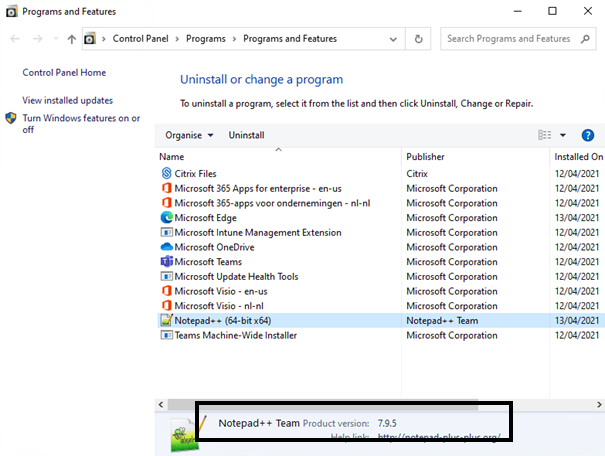Open help with the blue question mark
605x456 pixels.
click(x=588, y=135)
